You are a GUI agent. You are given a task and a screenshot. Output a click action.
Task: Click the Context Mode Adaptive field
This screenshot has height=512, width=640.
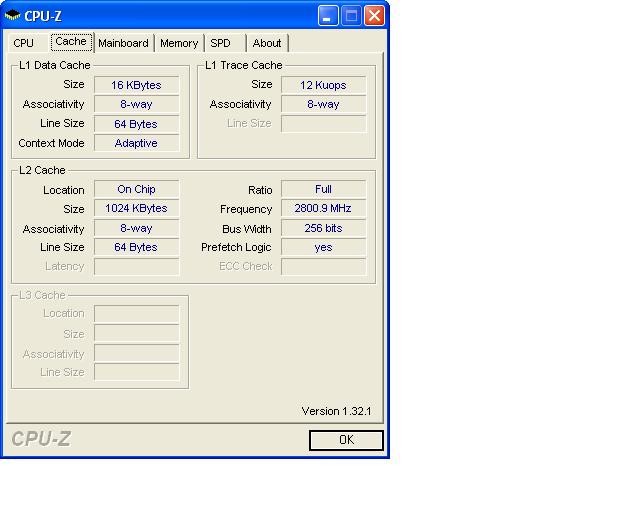click(136, 143)
